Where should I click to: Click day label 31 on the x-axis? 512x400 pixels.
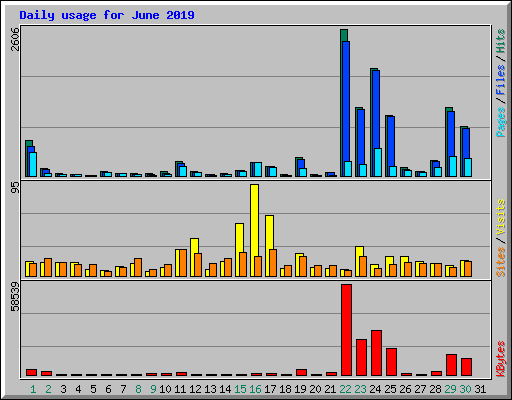(x=480, y=389)
